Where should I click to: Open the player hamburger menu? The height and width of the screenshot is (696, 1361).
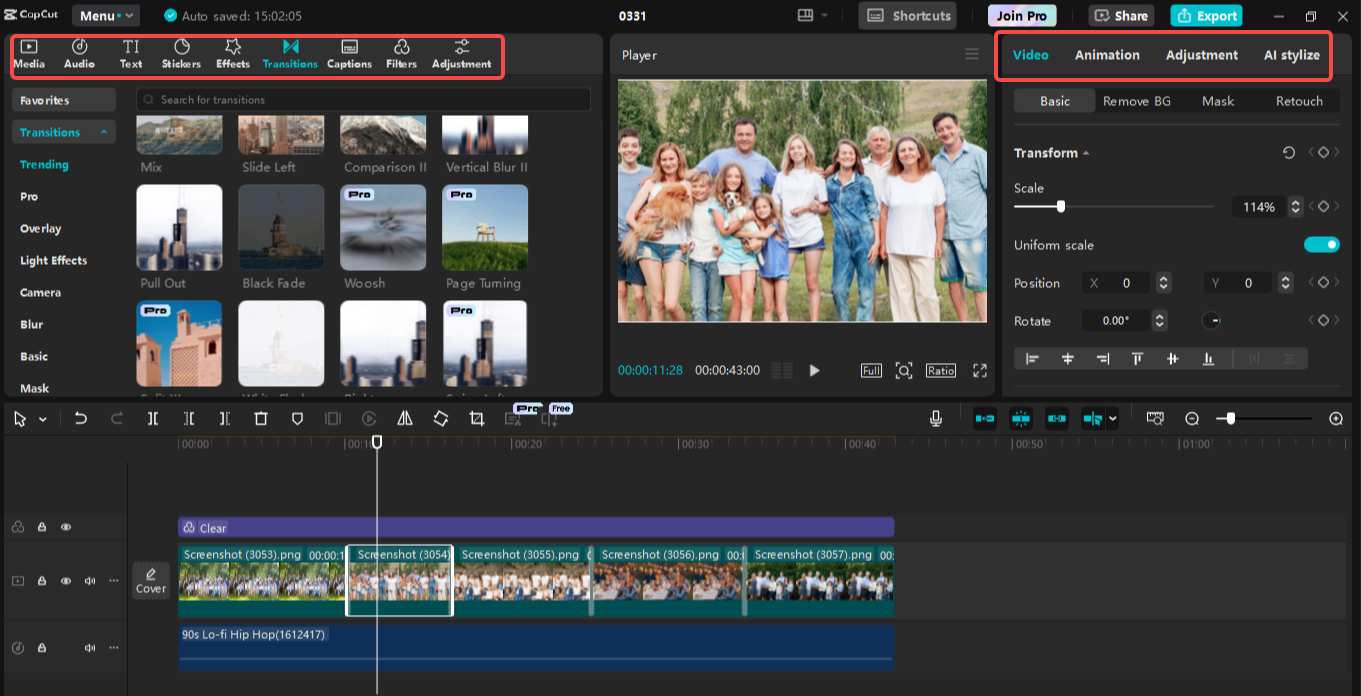[972, 55]
